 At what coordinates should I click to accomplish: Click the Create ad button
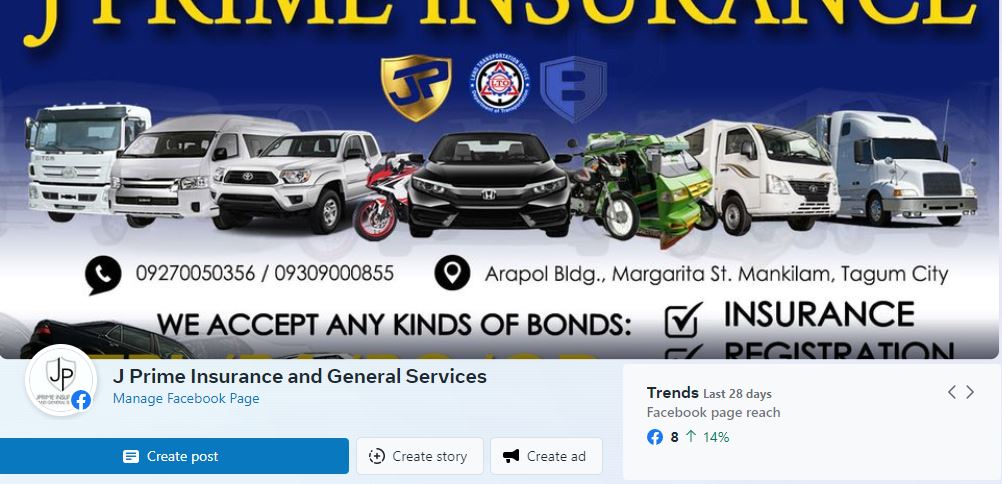click(x=546, y=456)
